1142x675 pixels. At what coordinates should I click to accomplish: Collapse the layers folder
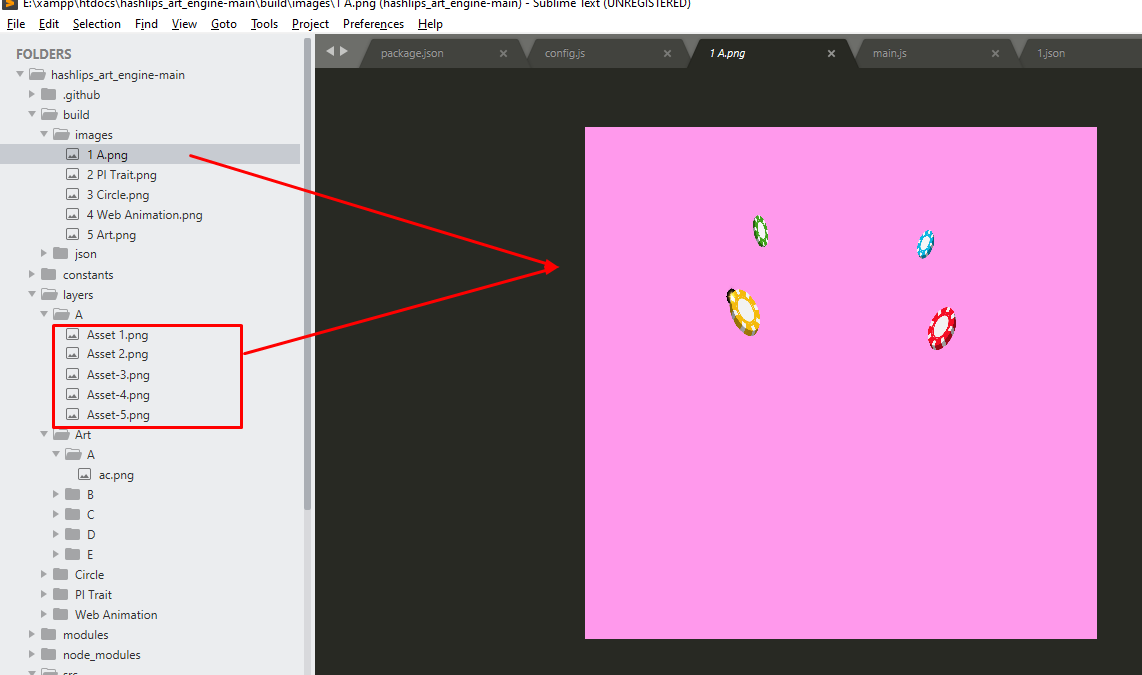pyautogui.click(x=31, y=294)
